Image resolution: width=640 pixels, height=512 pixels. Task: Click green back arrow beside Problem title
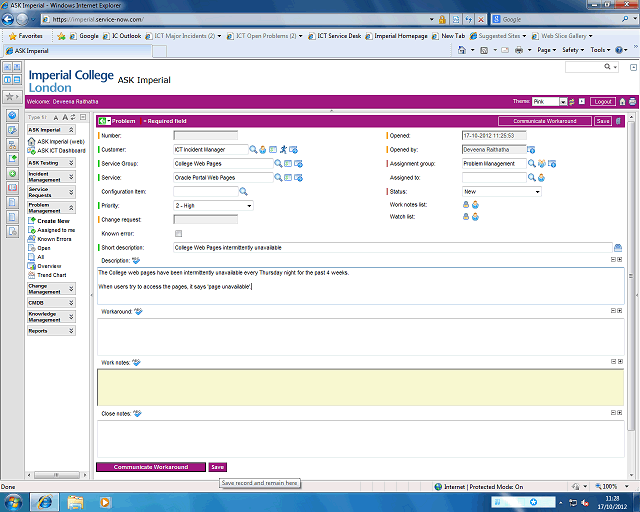pos(103,121)
